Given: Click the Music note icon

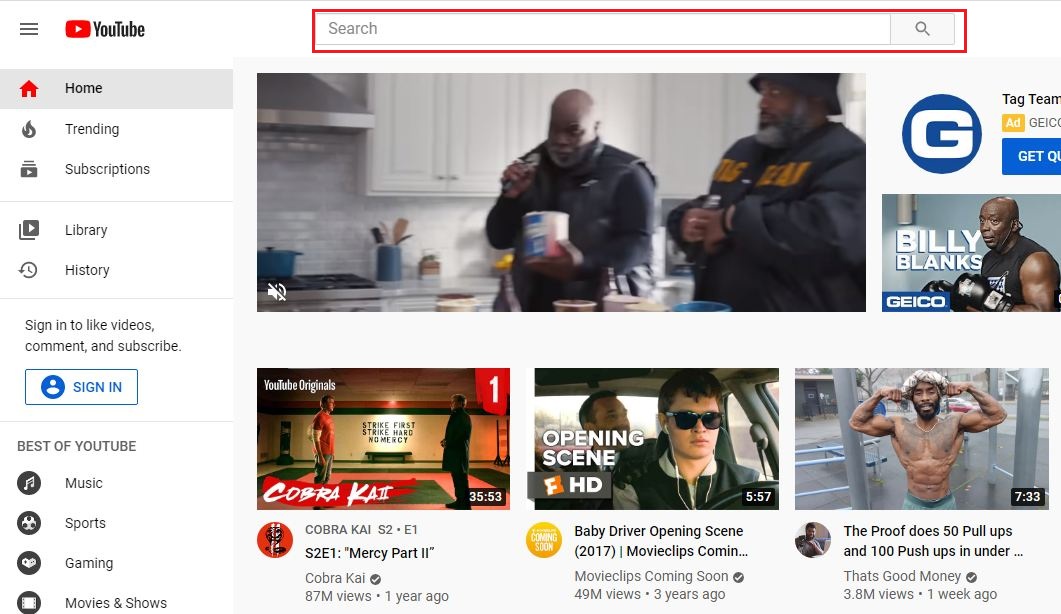Looking at the screenshot, I should coord(28,483).
